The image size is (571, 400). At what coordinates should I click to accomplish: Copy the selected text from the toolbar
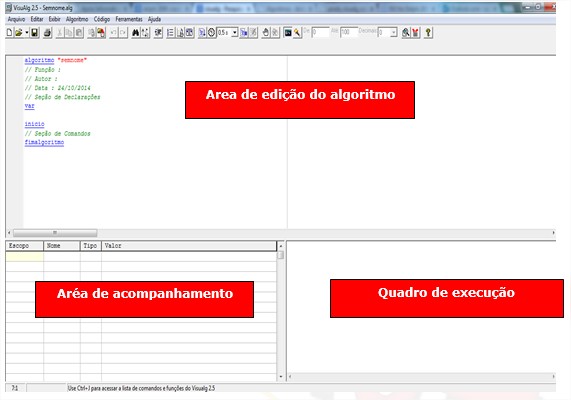[69, 33]
